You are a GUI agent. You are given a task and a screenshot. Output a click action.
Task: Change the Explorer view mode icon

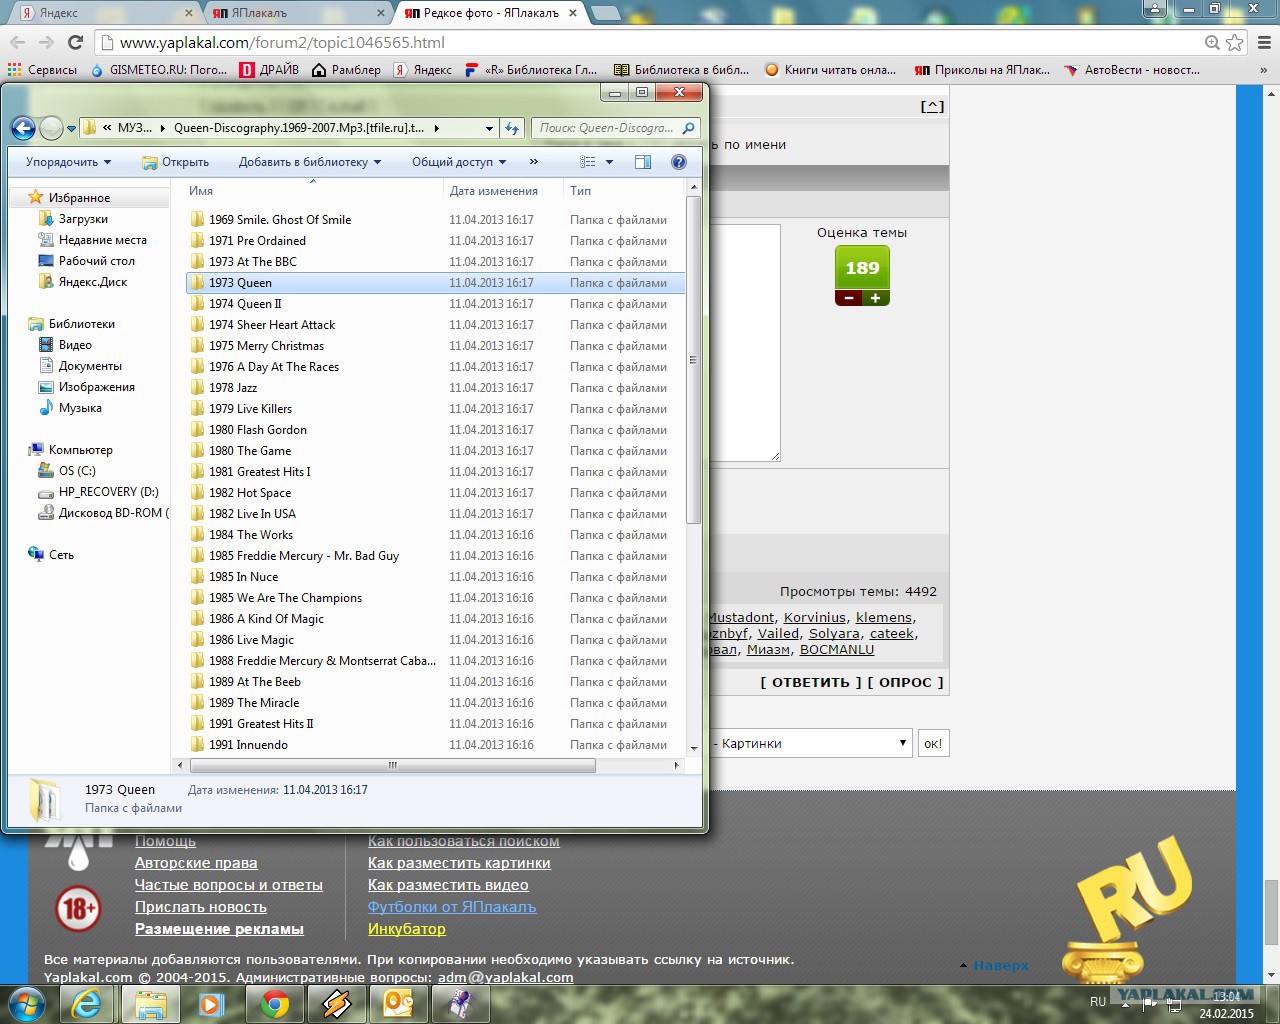coord(588,162)
